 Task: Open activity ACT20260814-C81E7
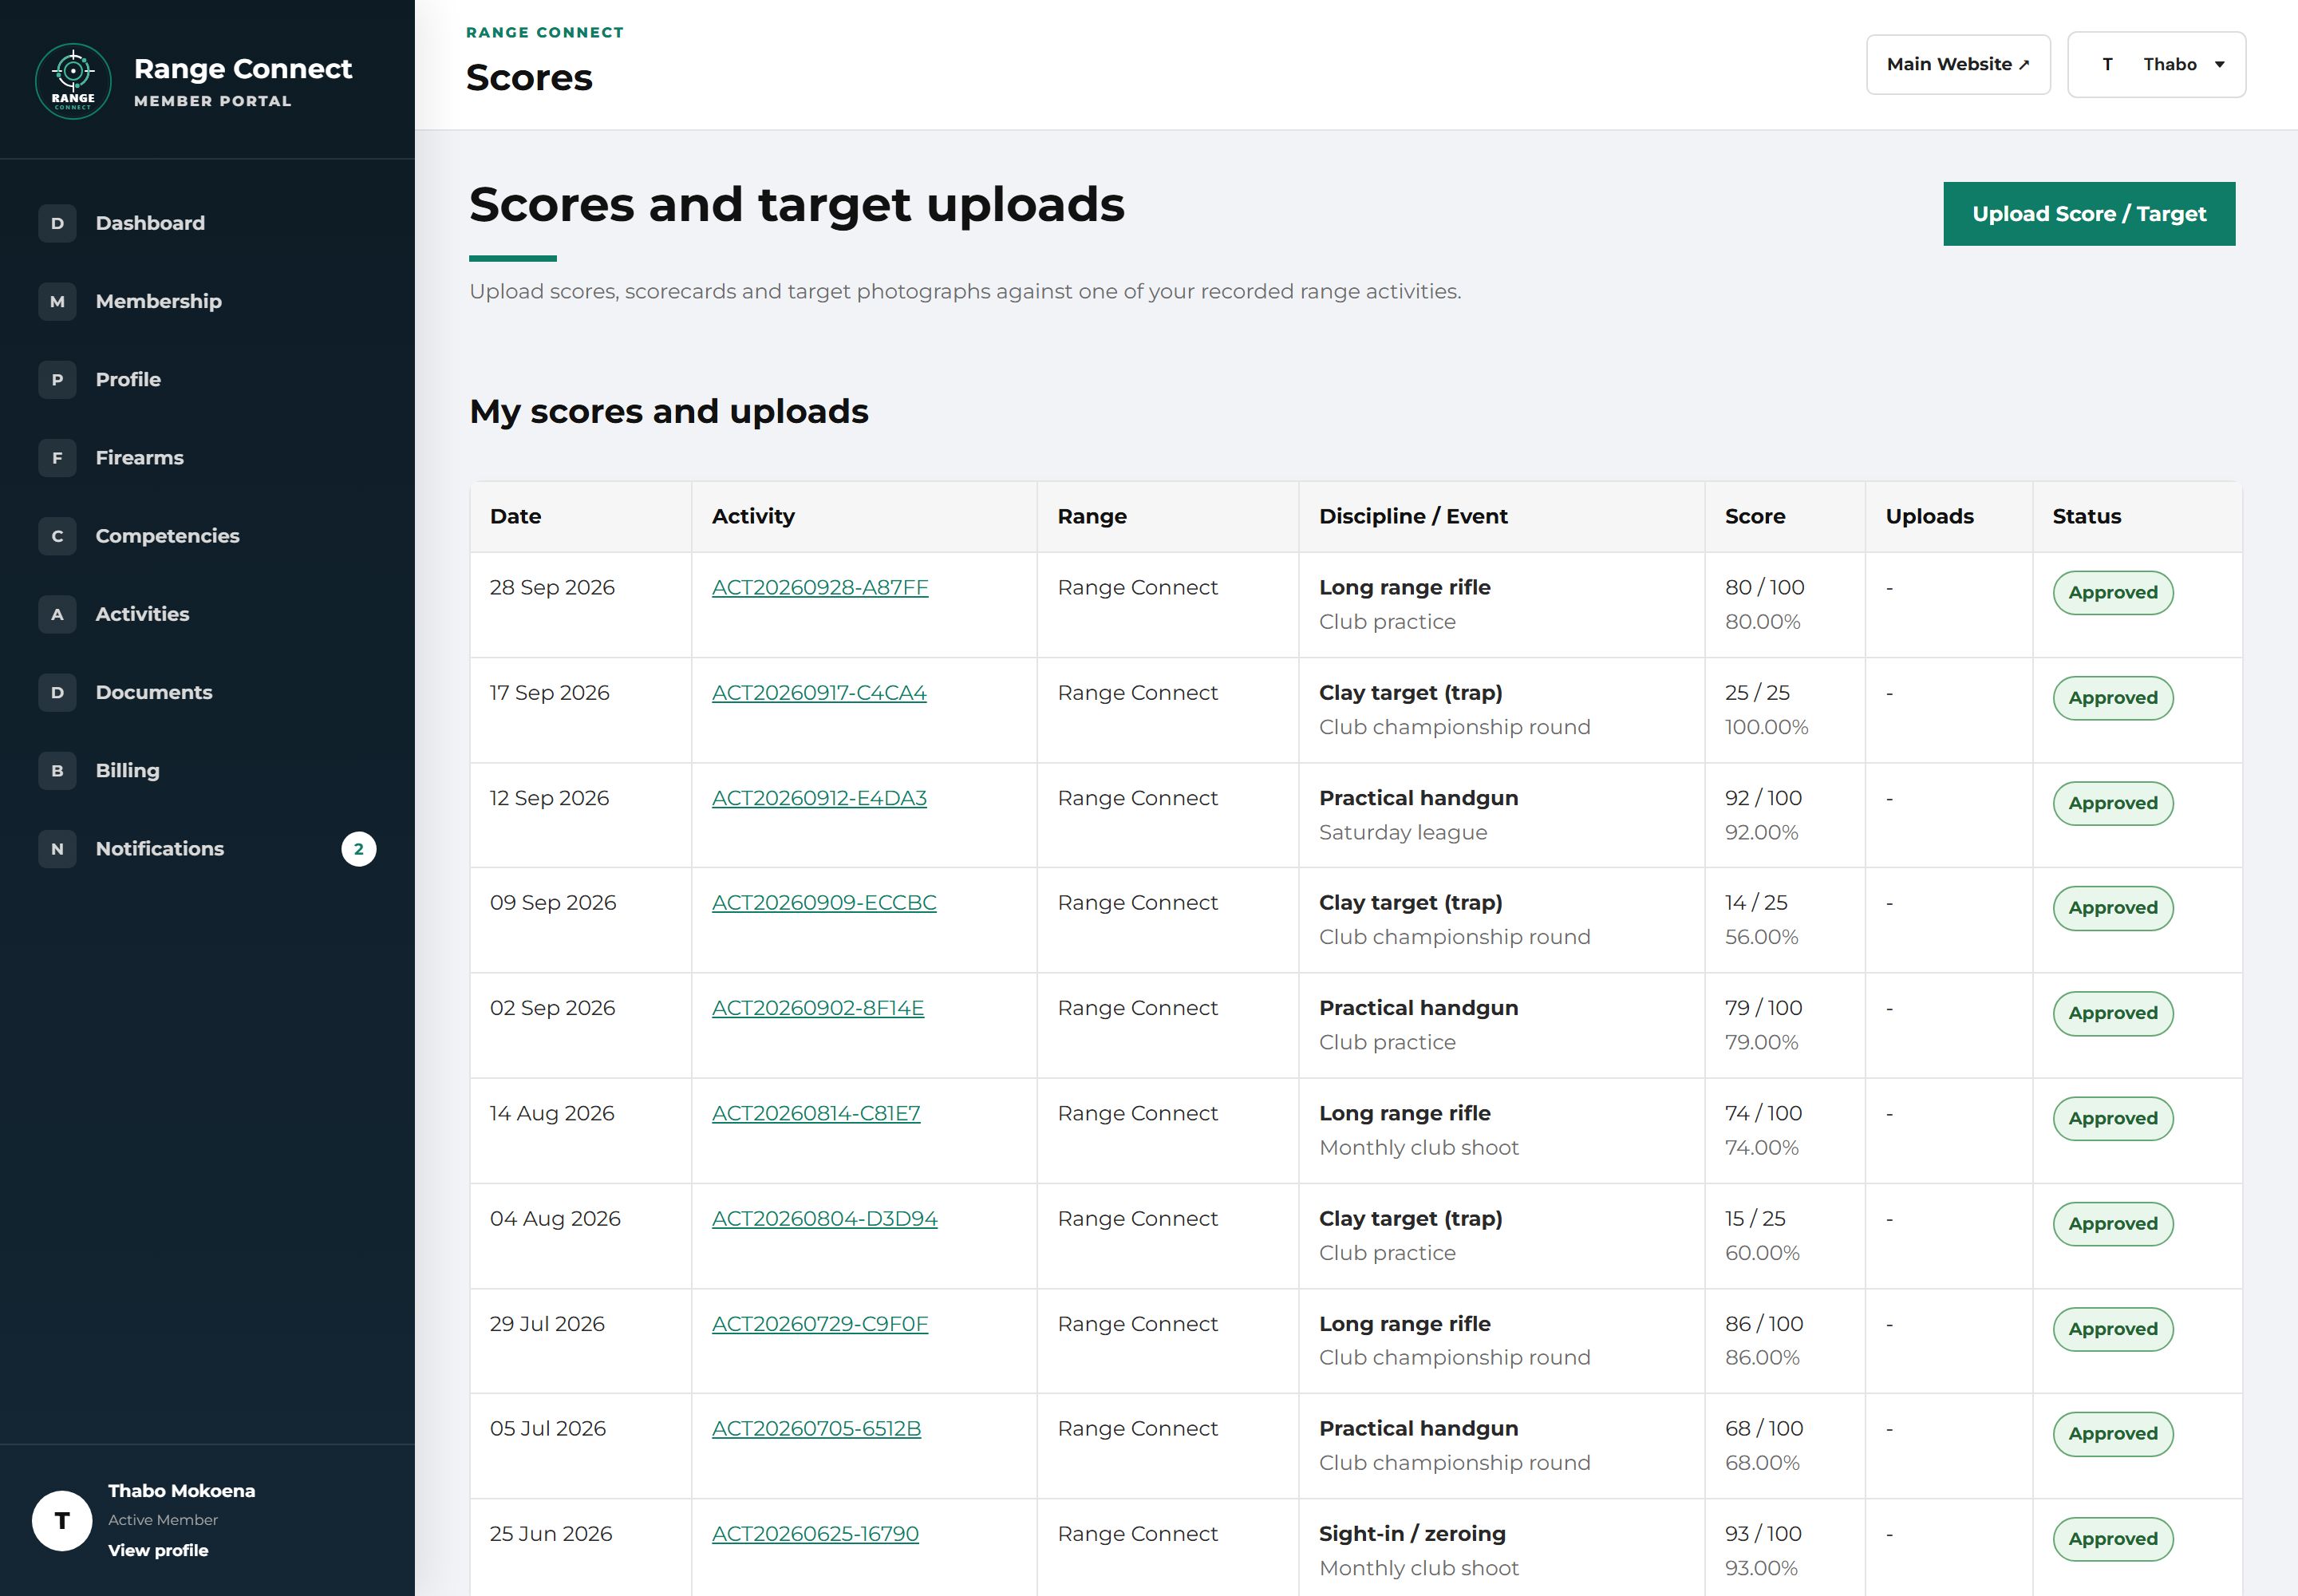816,1113
